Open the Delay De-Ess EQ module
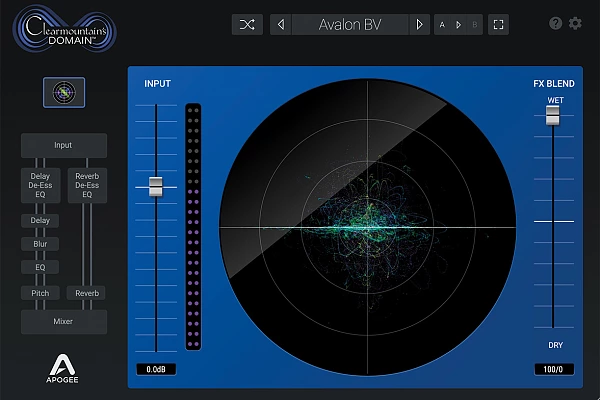The image size is (600, 400). point(40,186)
